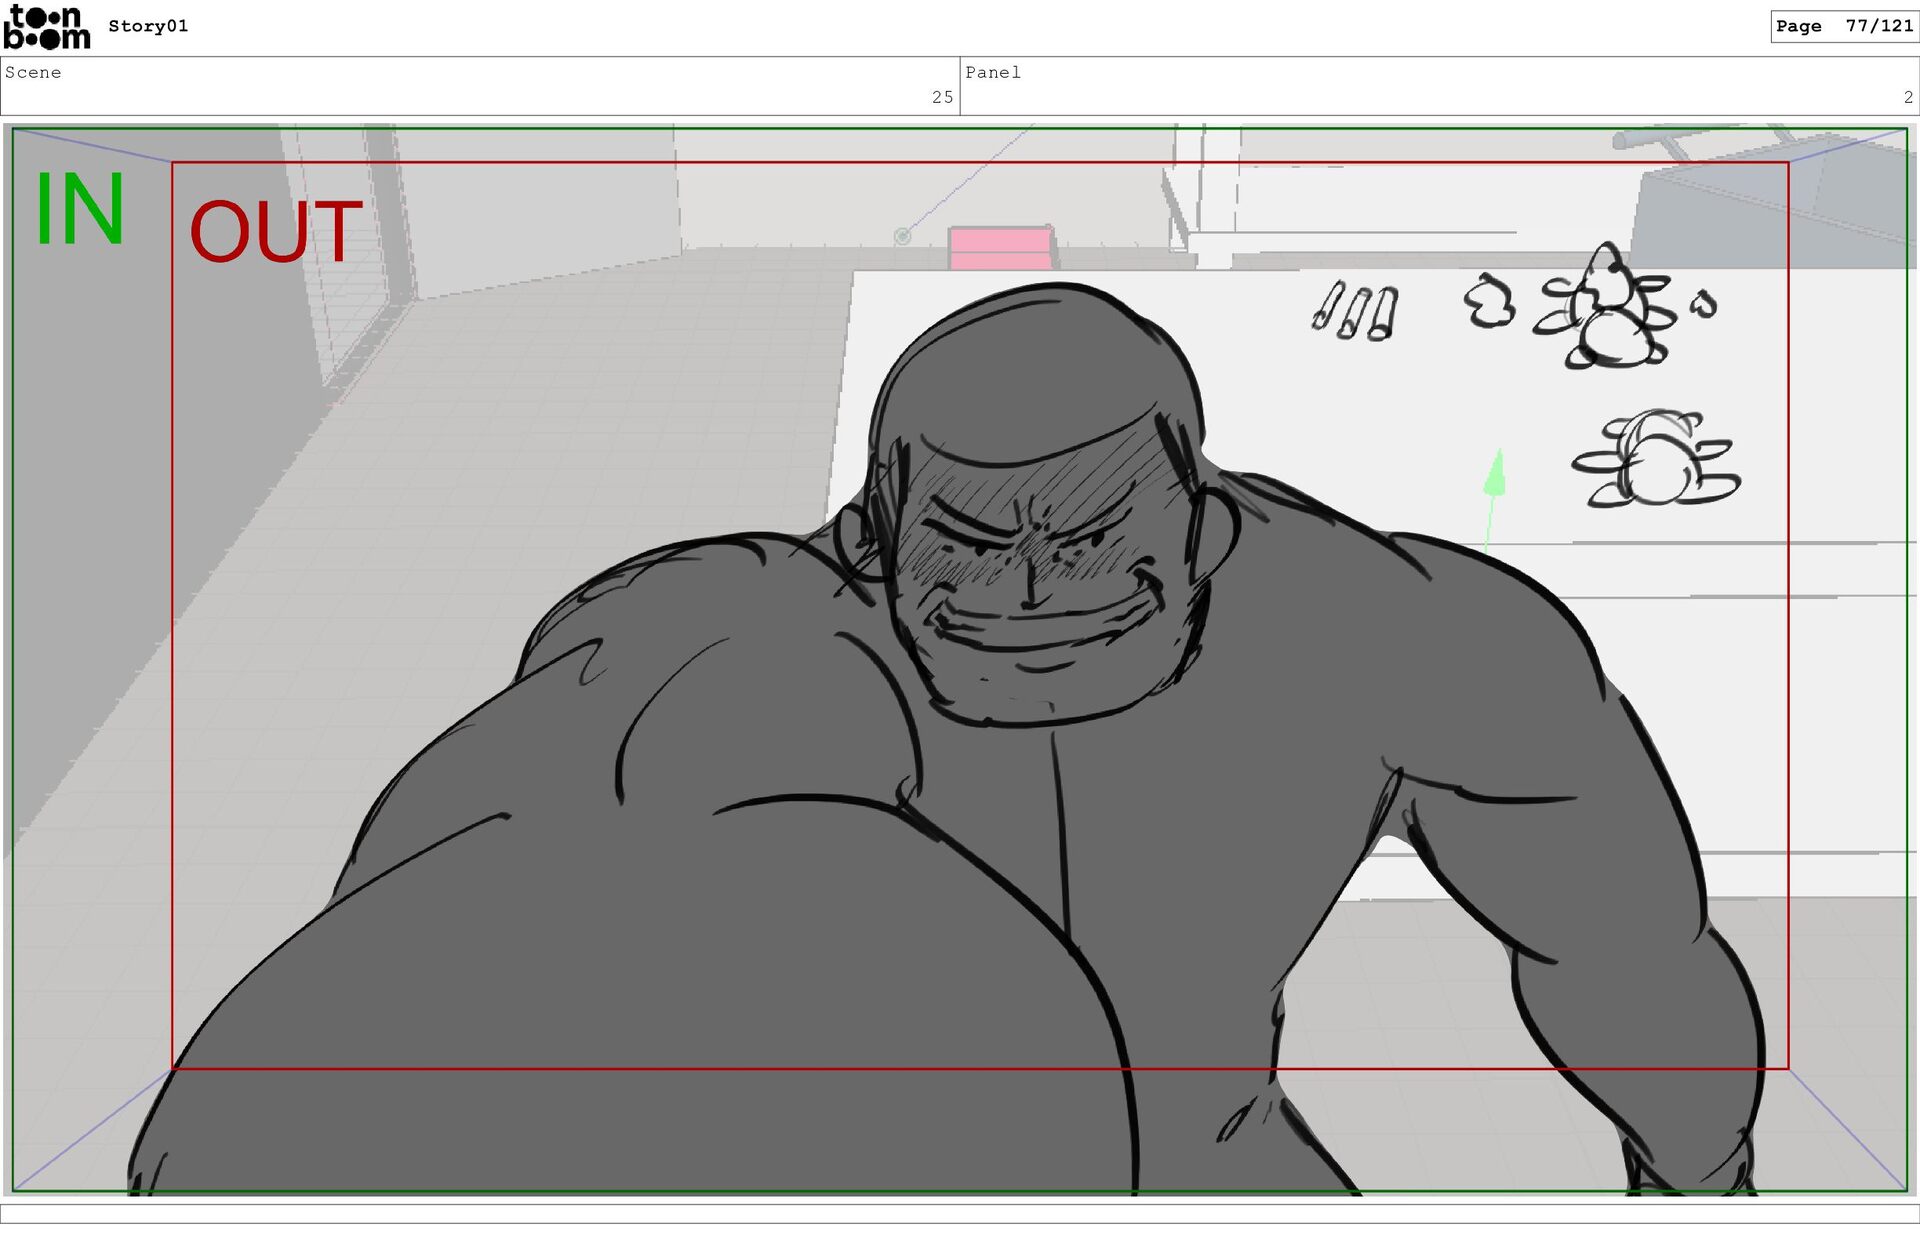This screenshot has width=1920, height=1242.
Task: Click the tiny teardrop doodle beside upper flower
Action: click(x=1704, y=303)
